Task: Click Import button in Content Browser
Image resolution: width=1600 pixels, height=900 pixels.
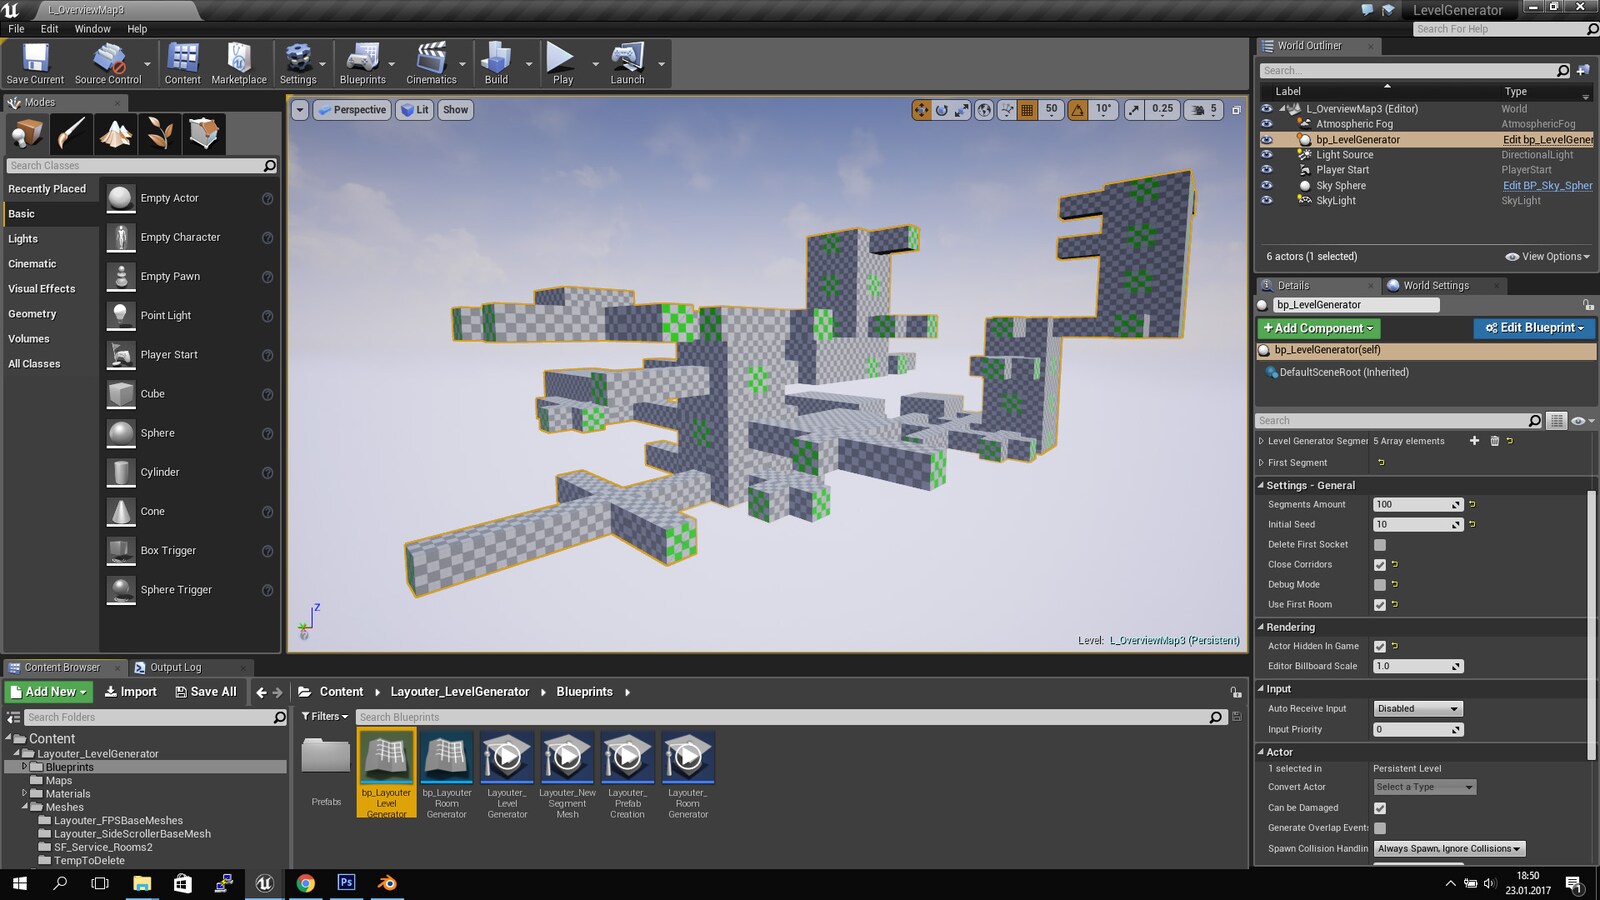Action: pyautogui.click(x=131, y=692)
